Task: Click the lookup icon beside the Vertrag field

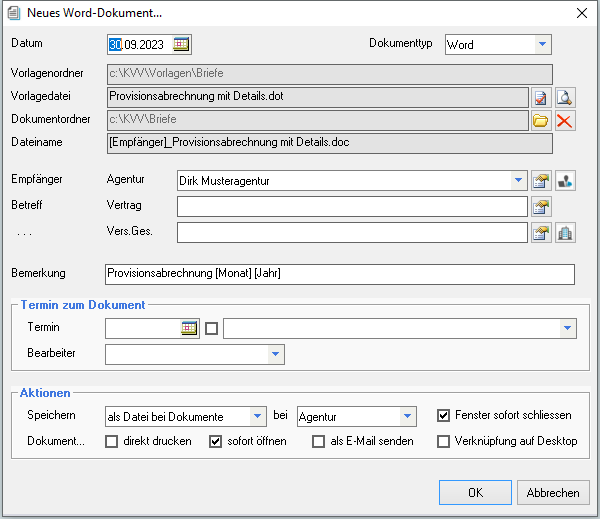Action: tap(541, 207)
